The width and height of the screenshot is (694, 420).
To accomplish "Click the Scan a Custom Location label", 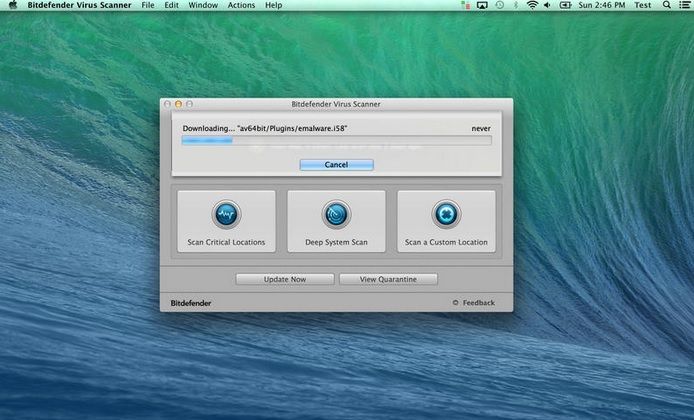I will click(x=446, y=242).
